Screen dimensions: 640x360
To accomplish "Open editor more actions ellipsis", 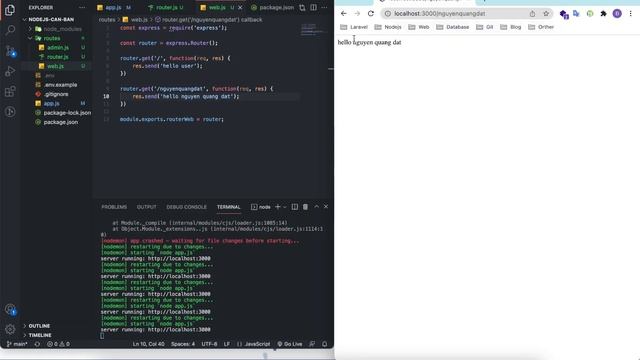I will click(x=324, y=7).
